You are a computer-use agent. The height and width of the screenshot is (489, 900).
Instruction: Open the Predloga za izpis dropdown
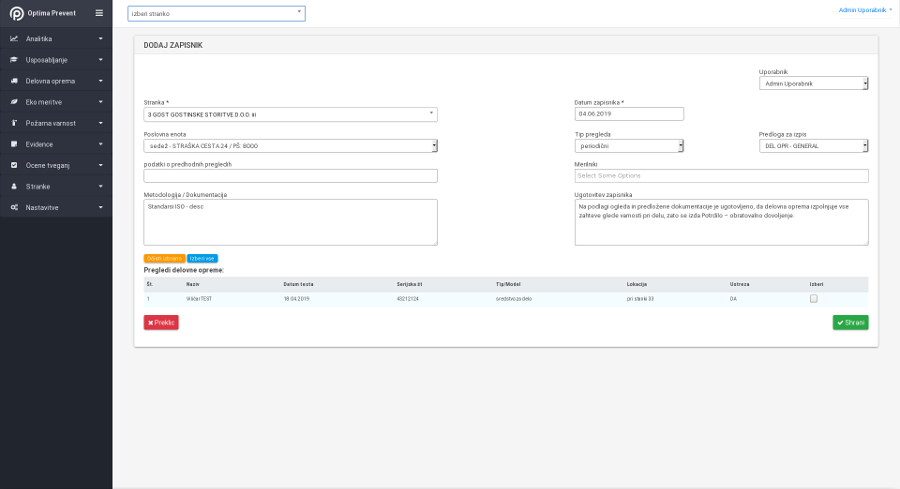tap(813, 146)
